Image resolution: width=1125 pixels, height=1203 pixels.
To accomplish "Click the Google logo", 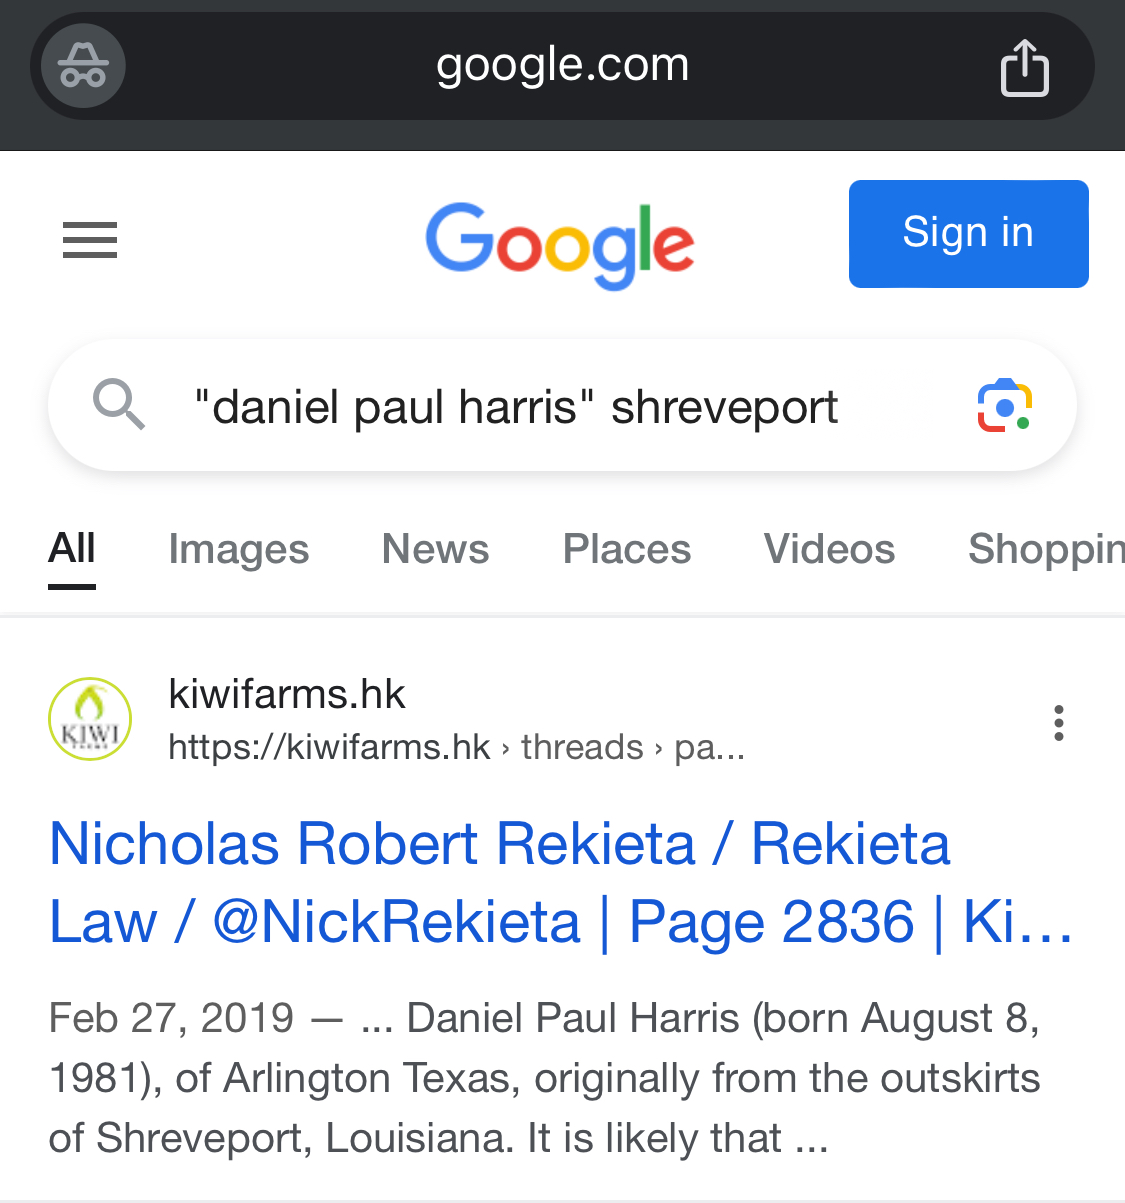I will pyautogui.click(x=560, y=244).
